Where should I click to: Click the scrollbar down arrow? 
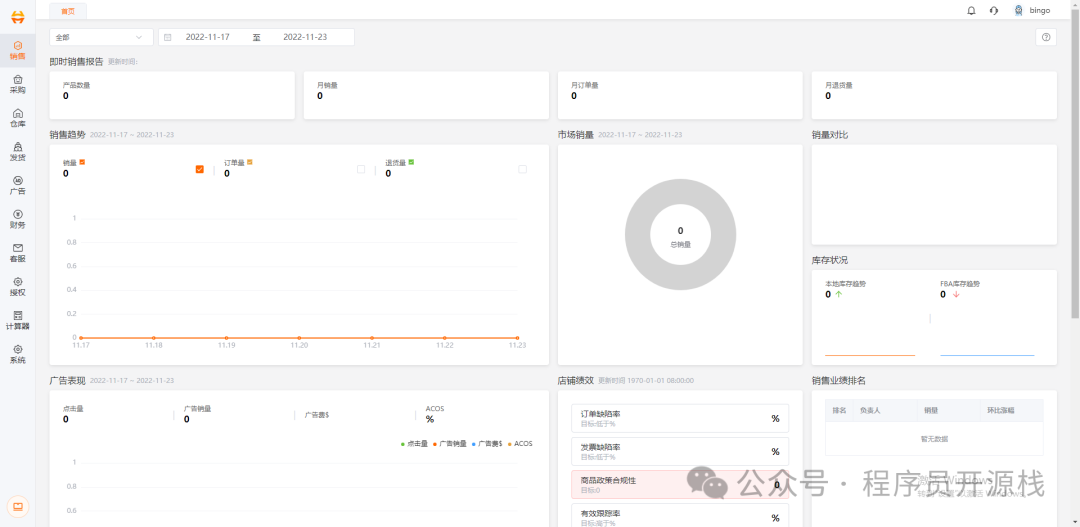pyautogui.click(x=1075, y=523)
